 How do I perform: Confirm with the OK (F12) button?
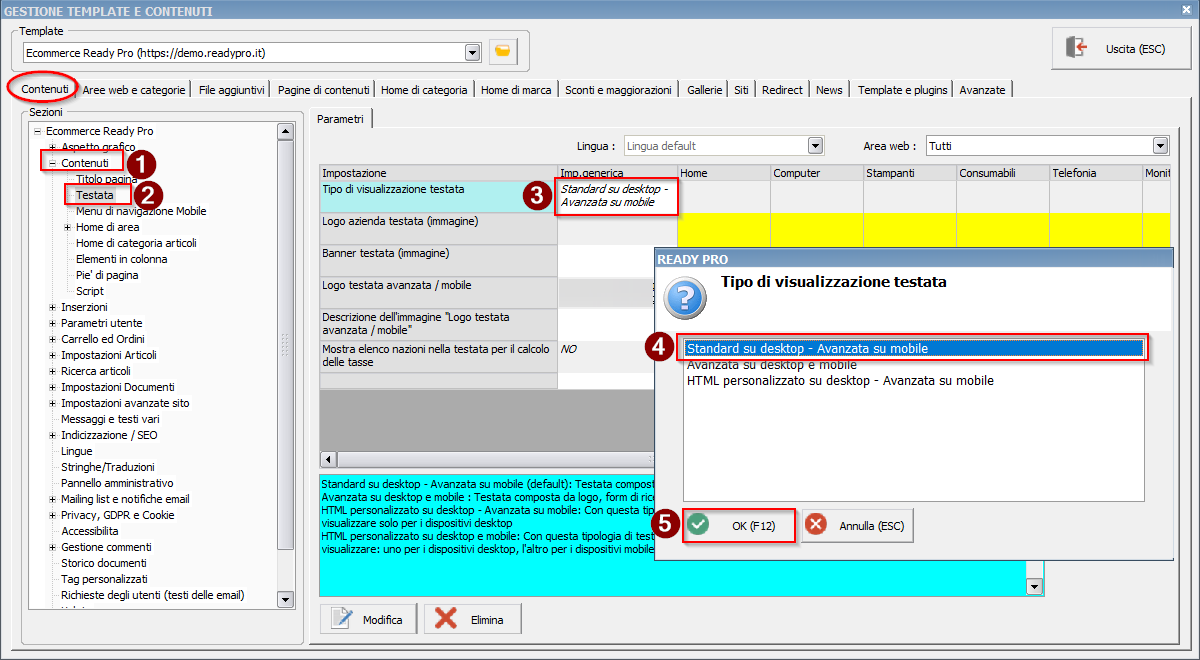pyautogui.click(x=739, y=526)
